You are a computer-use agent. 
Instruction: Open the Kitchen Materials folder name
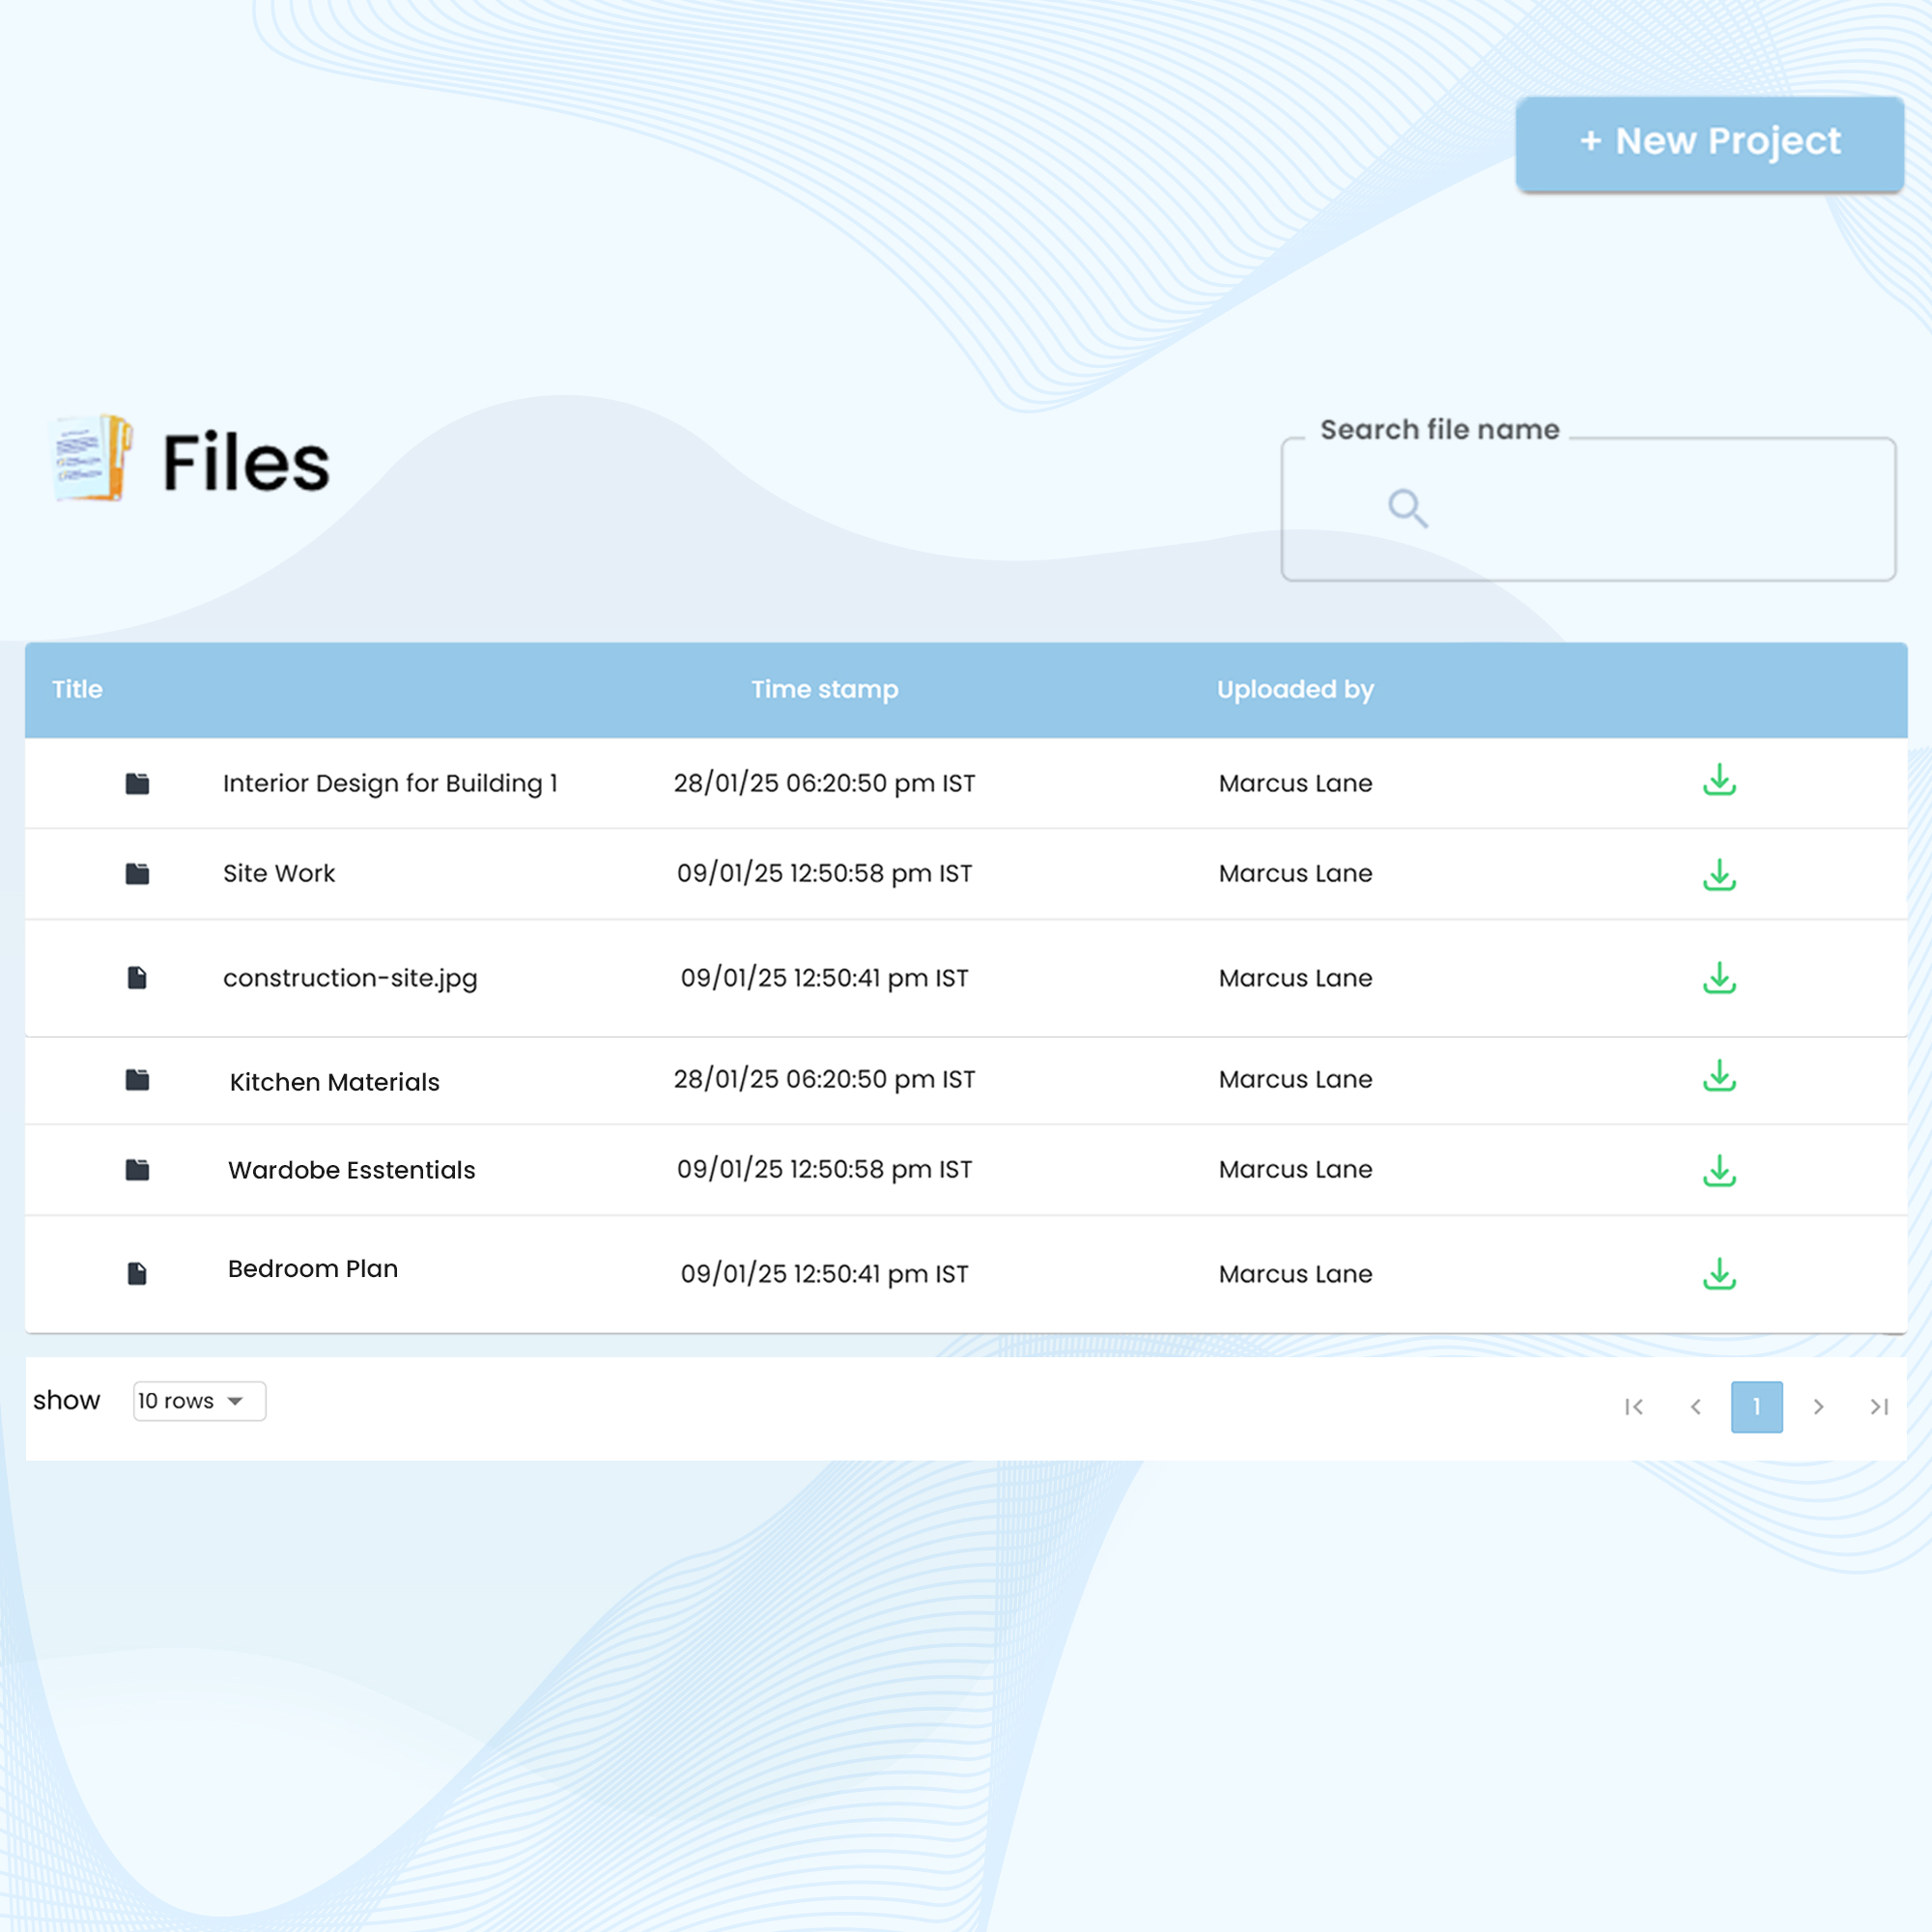[334, 1082]
